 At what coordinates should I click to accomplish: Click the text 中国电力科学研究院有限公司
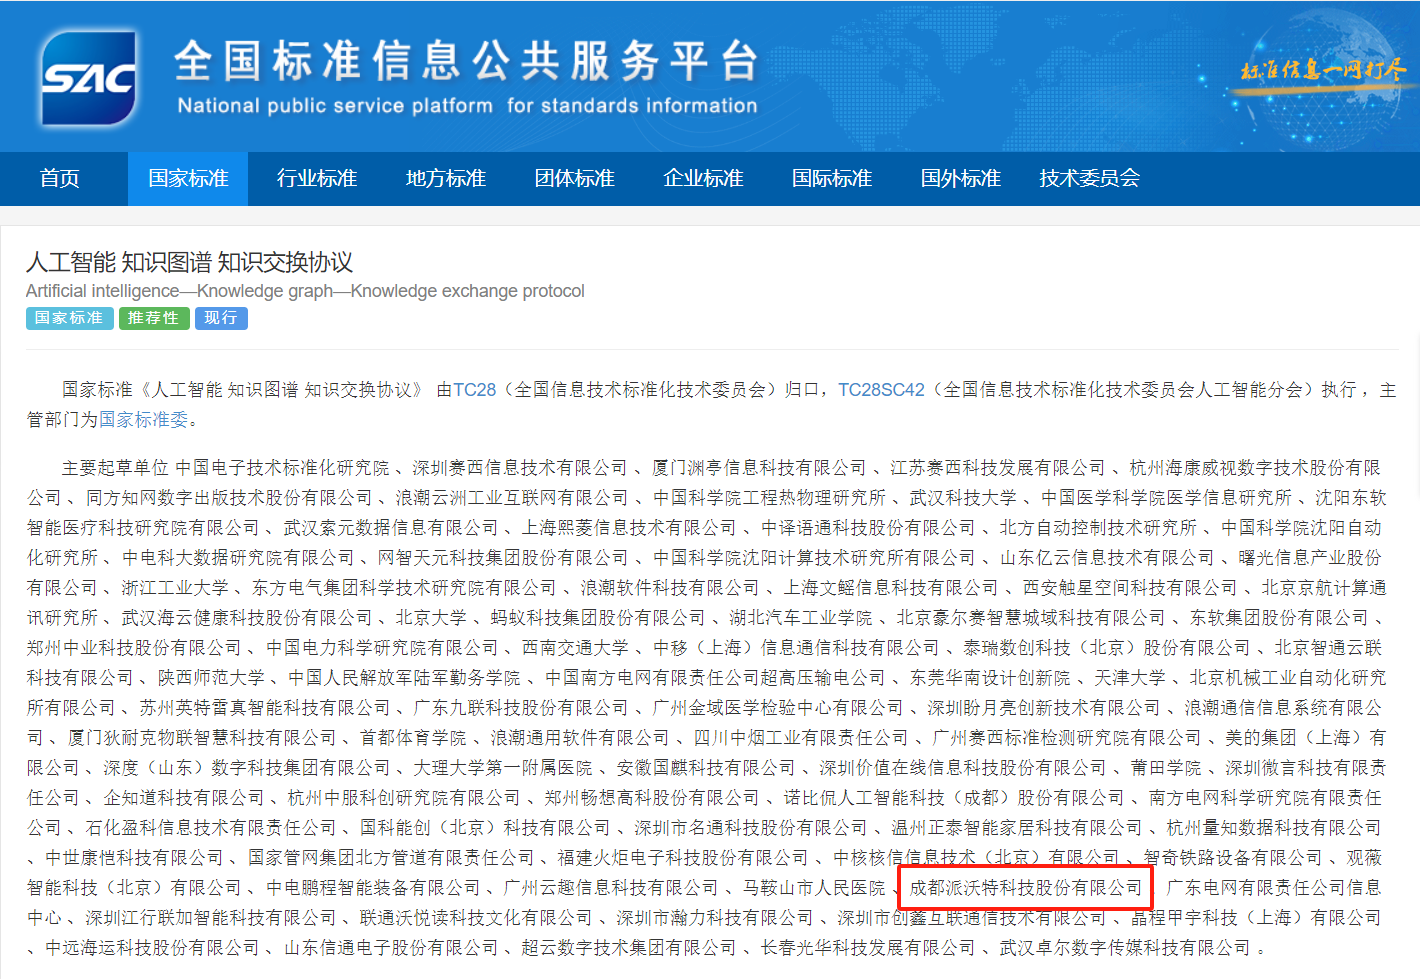(382, 648)
